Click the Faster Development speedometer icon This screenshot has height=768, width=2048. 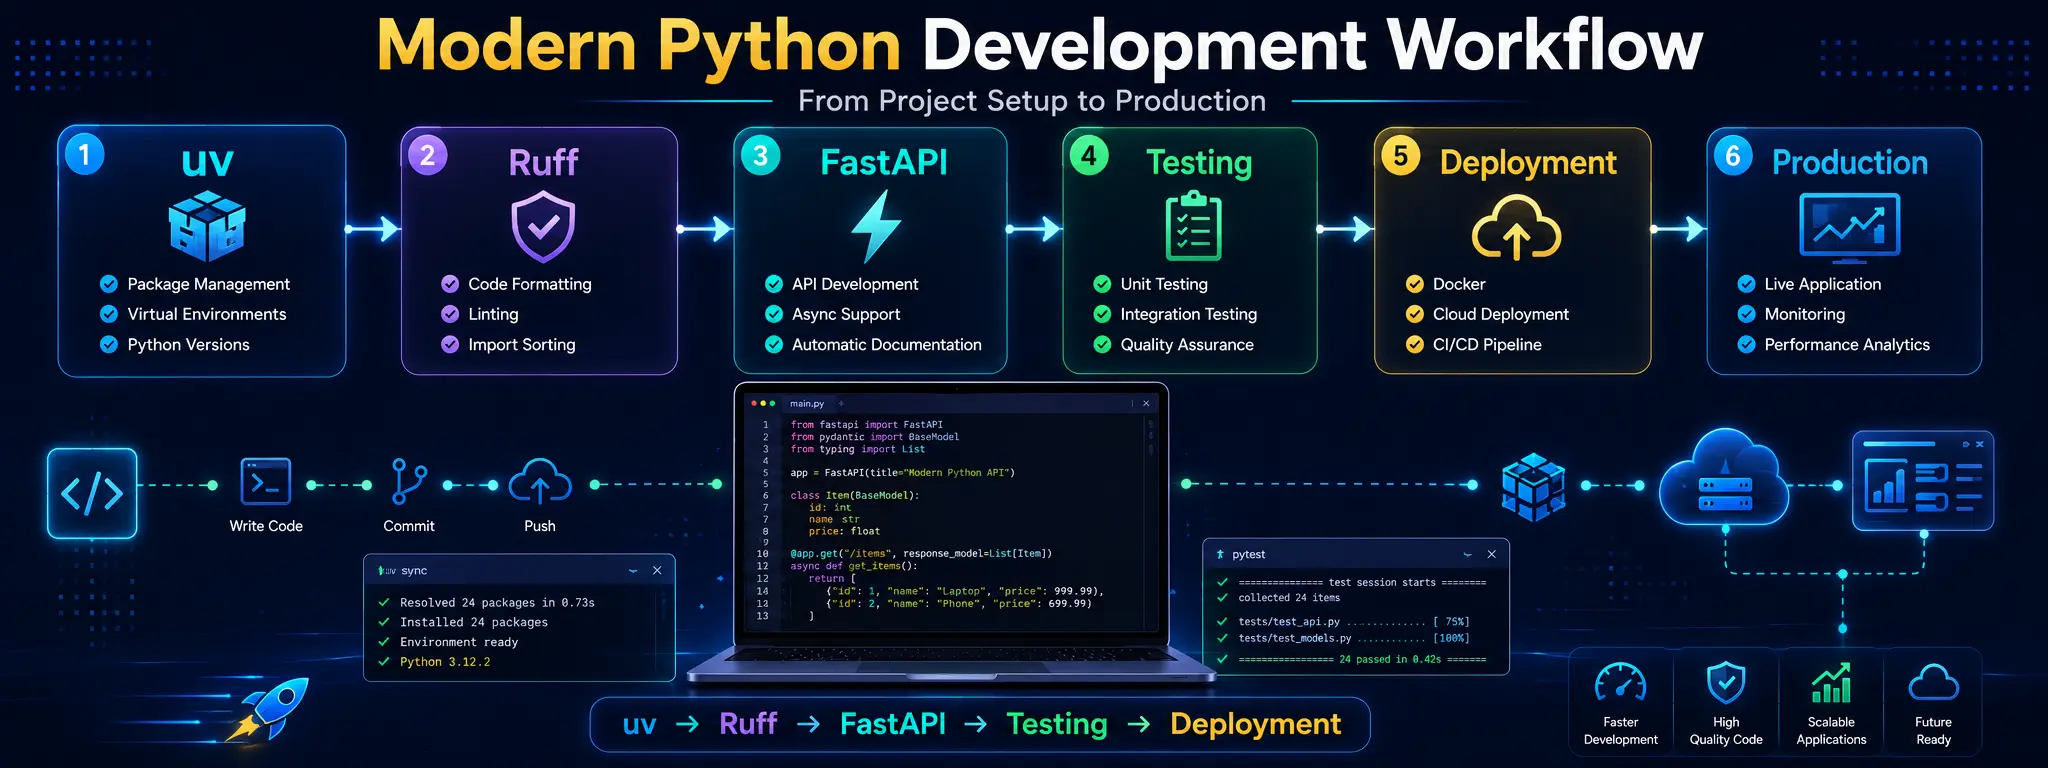point(1620,683)
